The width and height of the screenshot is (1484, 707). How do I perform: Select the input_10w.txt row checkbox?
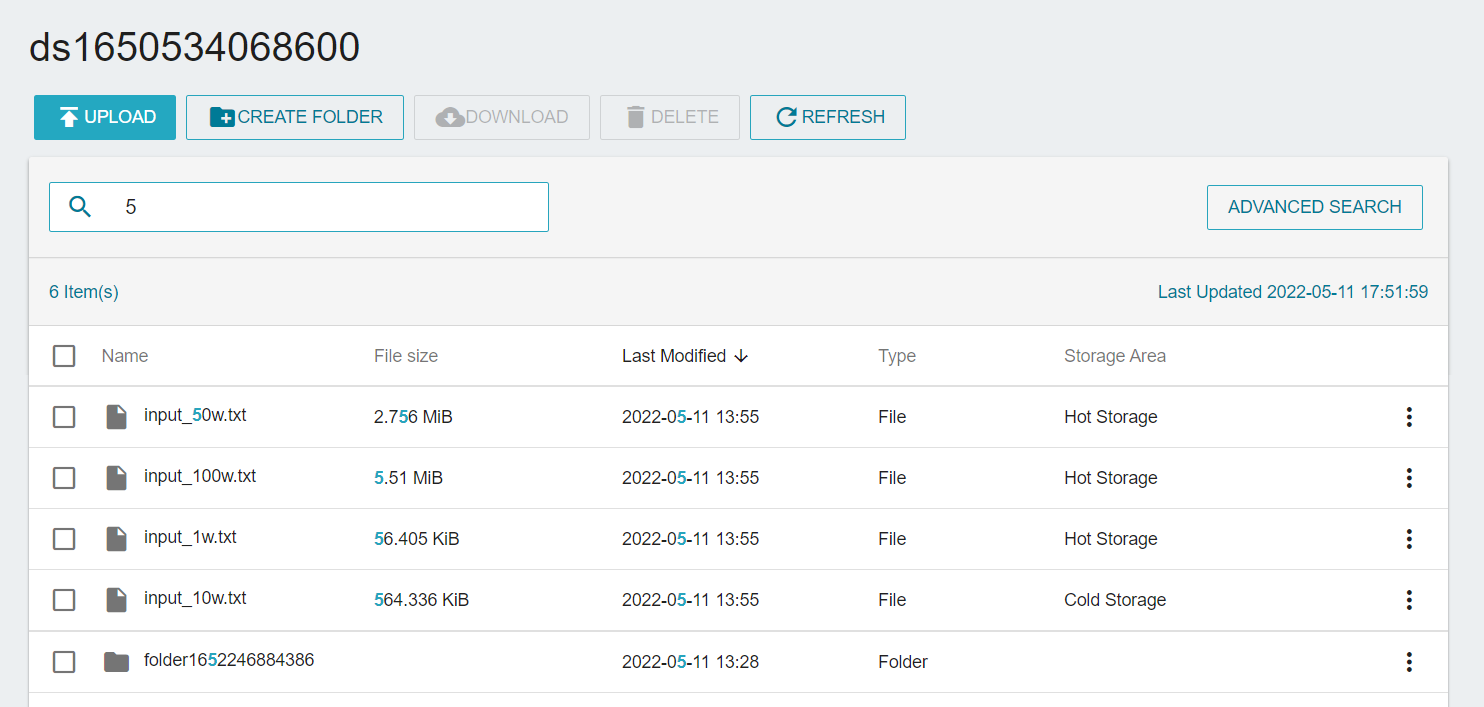tap(64, 600)
